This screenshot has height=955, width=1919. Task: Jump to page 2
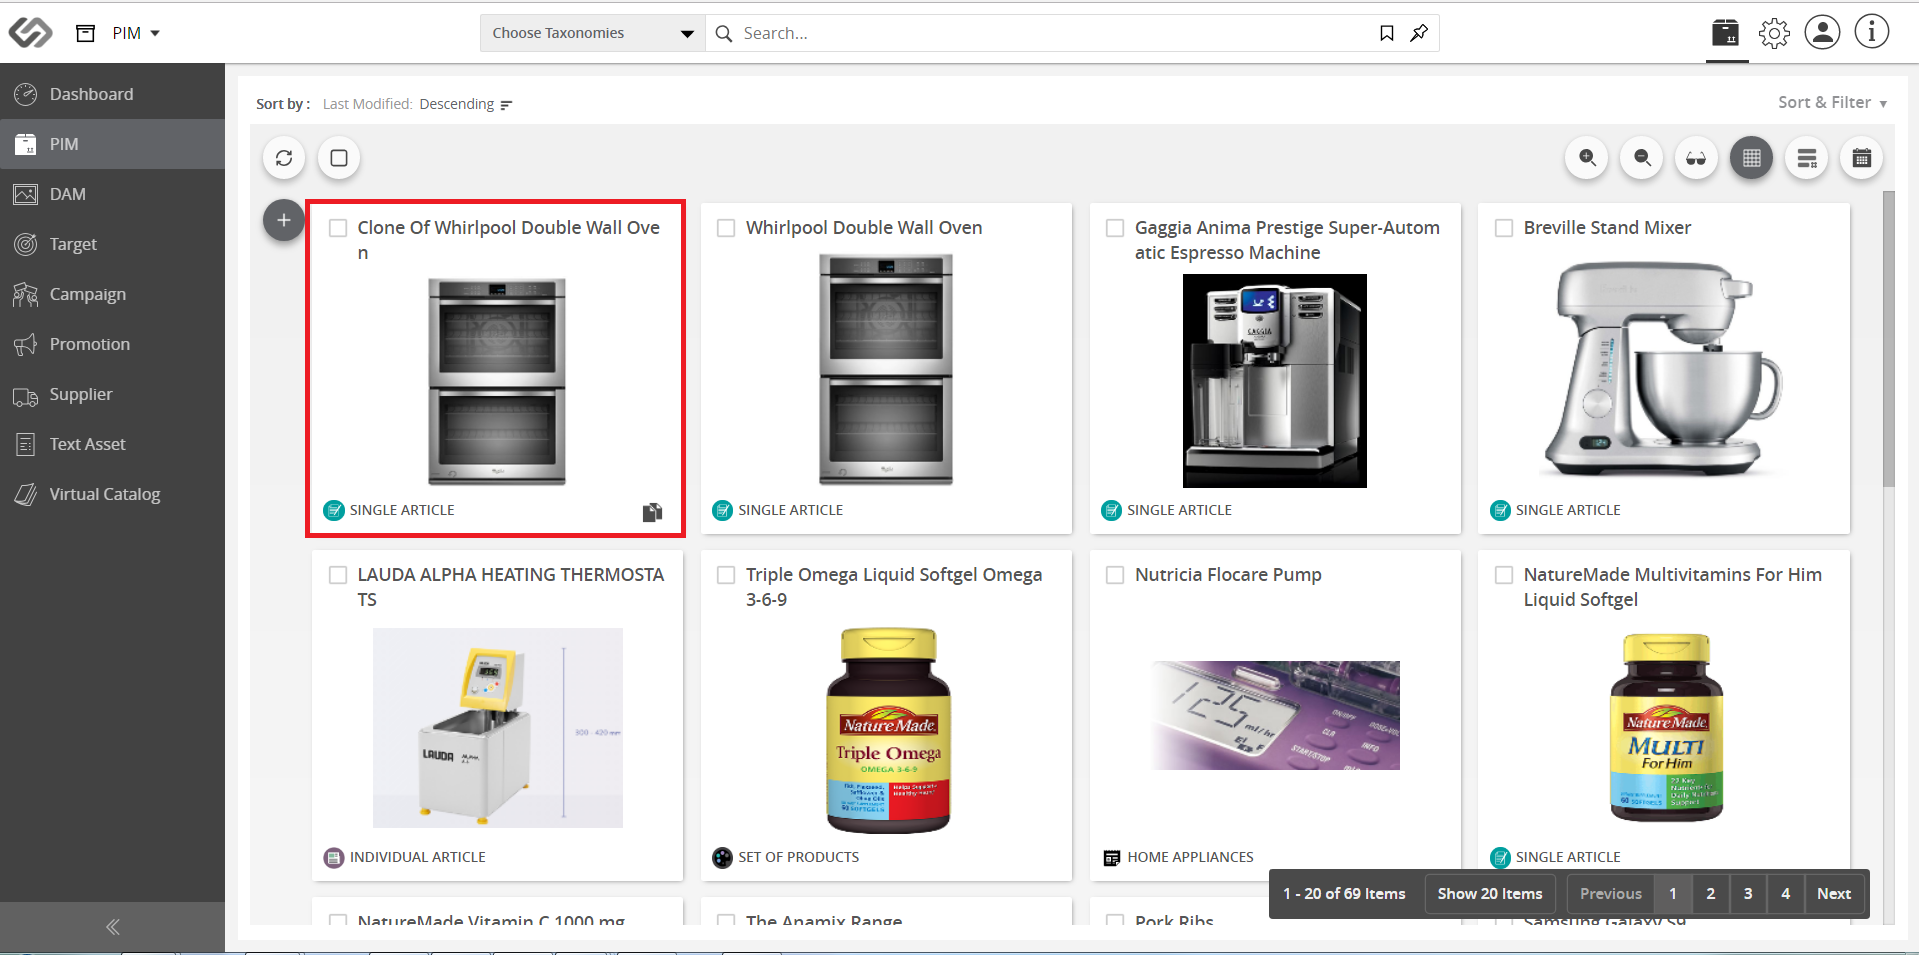click(x=1710, y=894)
